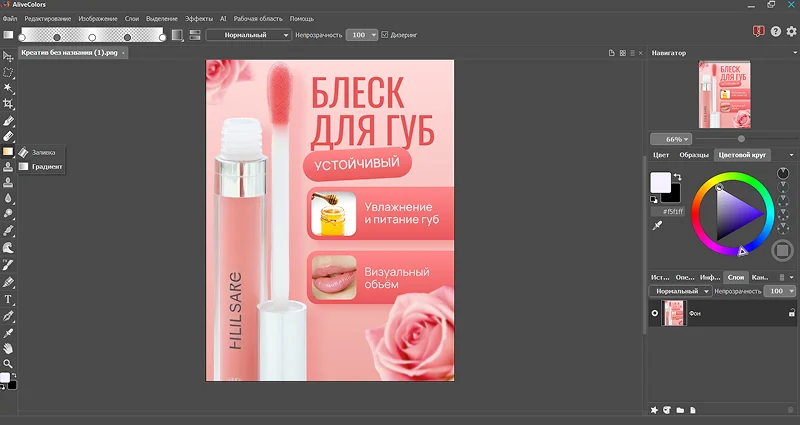Click the active Gradient tool toolbar icon
The width and height of the screenshot is (800, 425).
[x=8, y=152]
